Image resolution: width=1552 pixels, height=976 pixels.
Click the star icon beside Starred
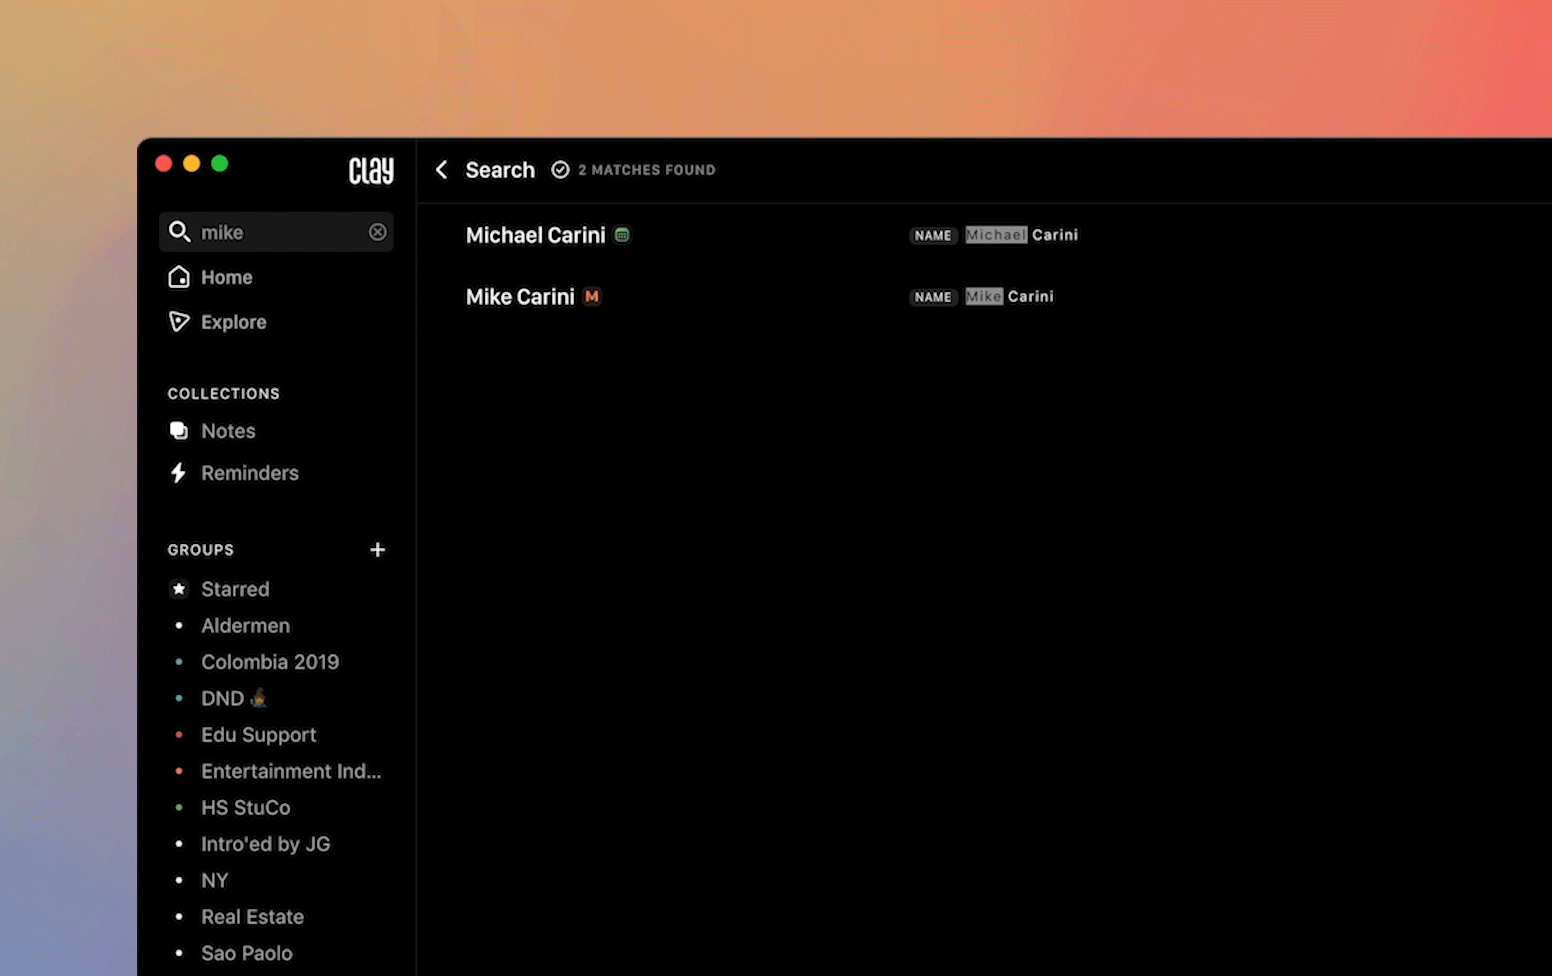pos(179,589)
